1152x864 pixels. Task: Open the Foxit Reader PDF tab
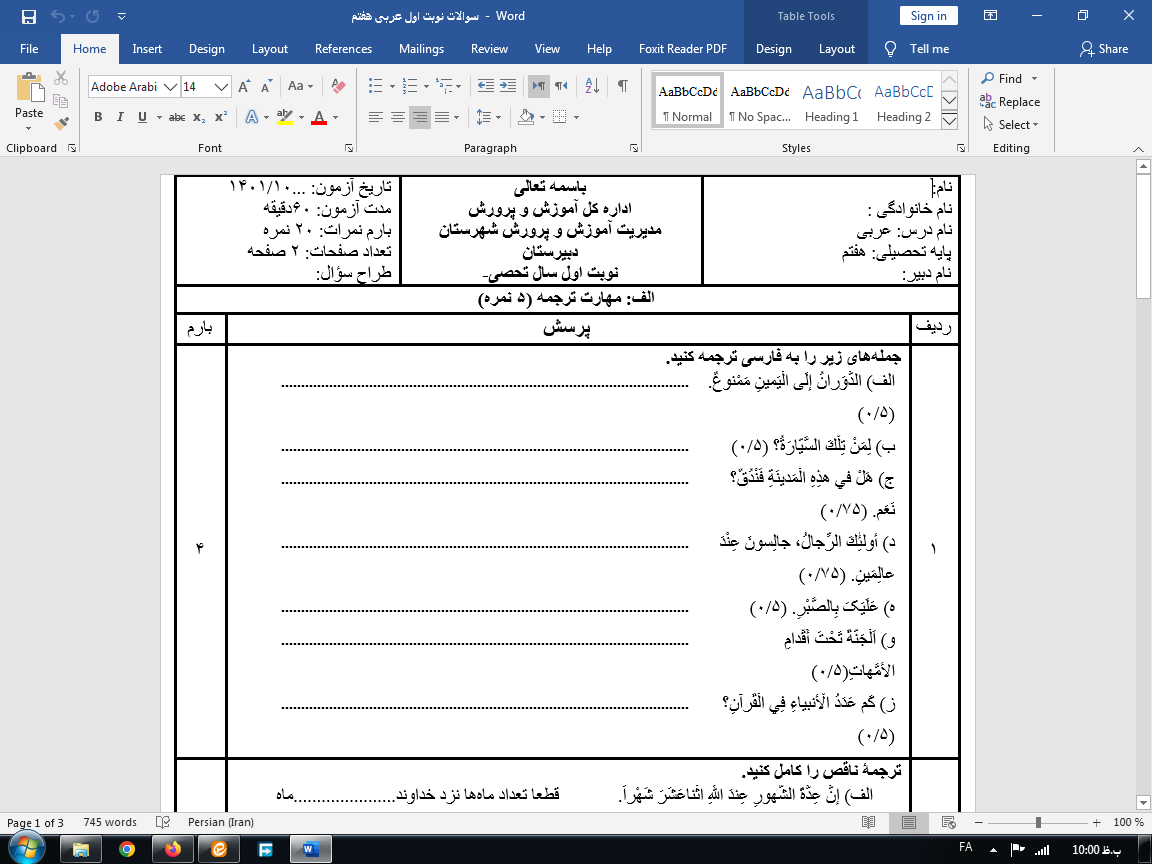point(683,48)
